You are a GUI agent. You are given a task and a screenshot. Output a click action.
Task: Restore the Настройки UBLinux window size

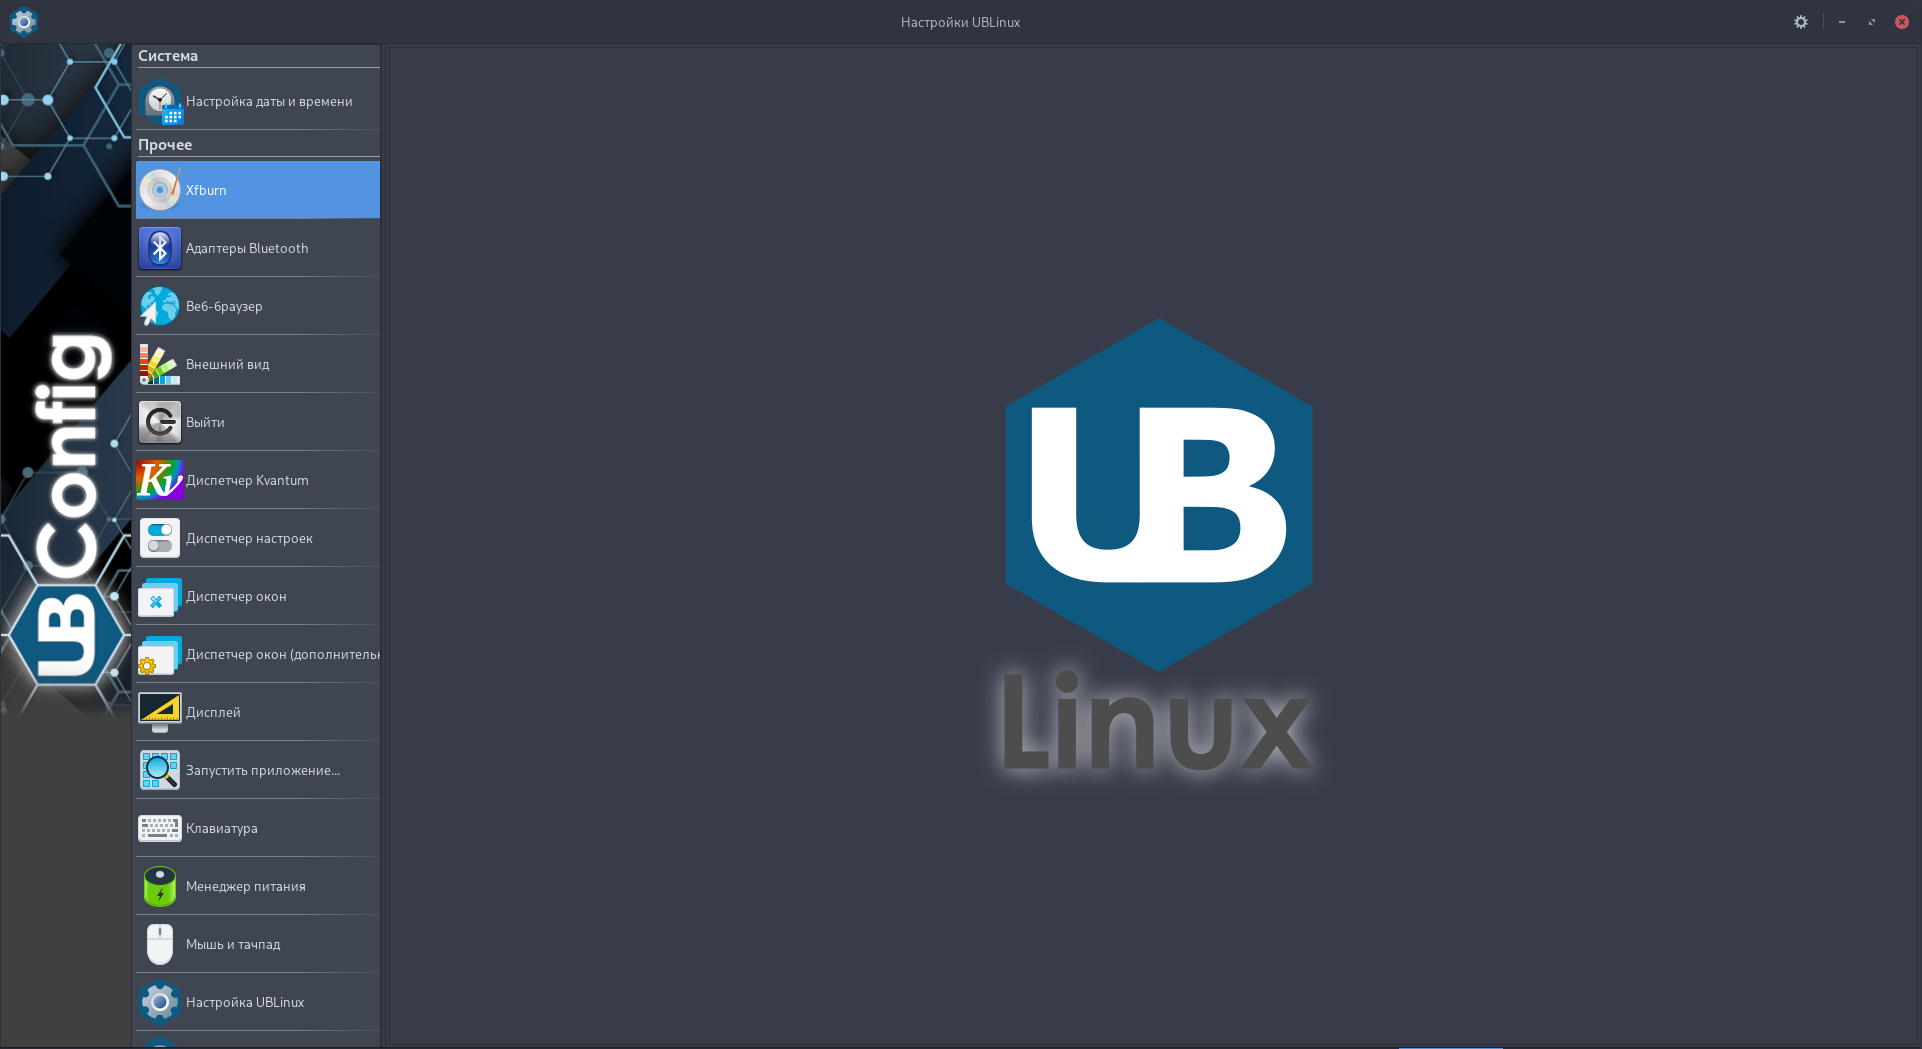1872,22
